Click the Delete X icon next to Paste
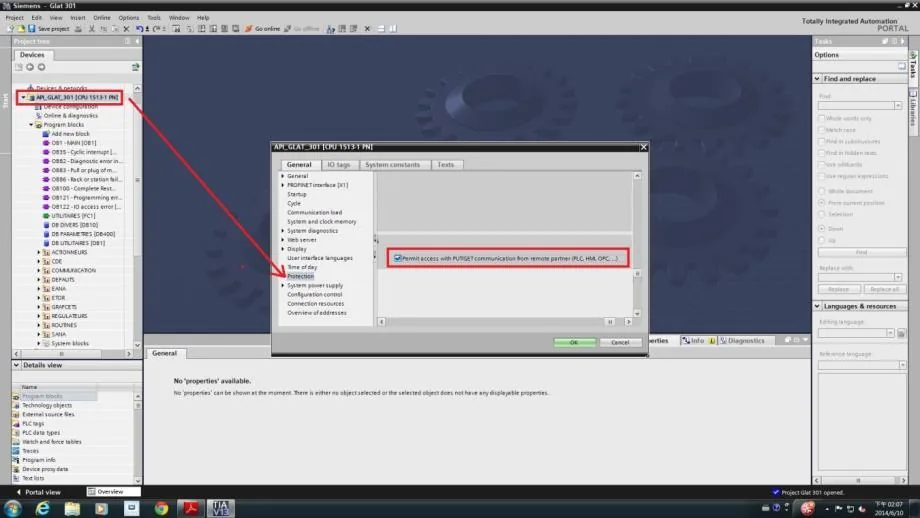Image resolution: width=920 pixels, height=518 pixels. [x=126, y=28]
